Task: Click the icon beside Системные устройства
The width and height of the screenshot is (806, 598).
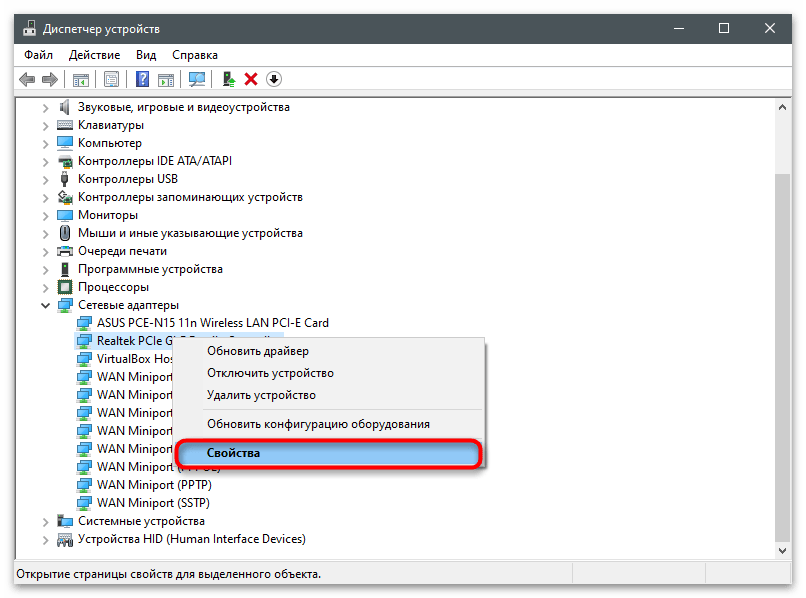Action: [x=65, y=521]
